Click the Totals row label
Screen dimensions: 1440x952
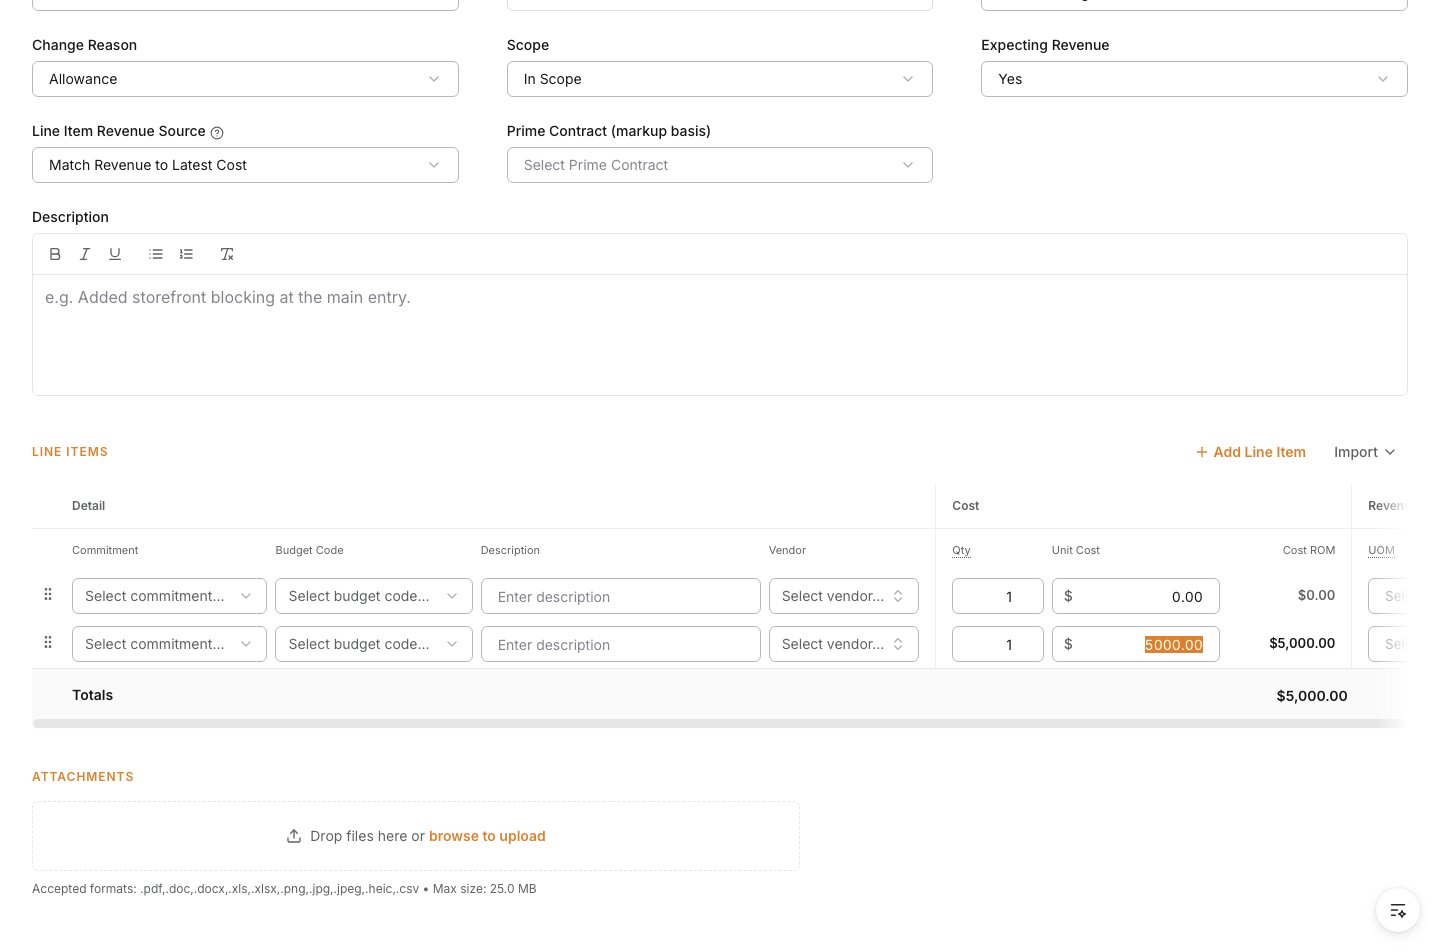[x=92, y=695]
